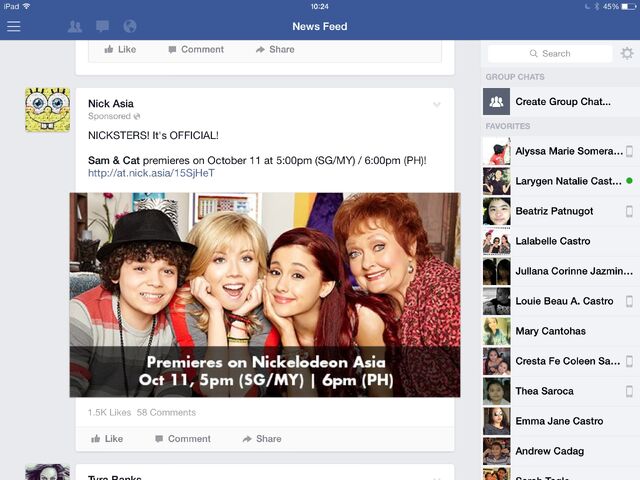Open the Nick Asia page name

(x=111, y=103)
